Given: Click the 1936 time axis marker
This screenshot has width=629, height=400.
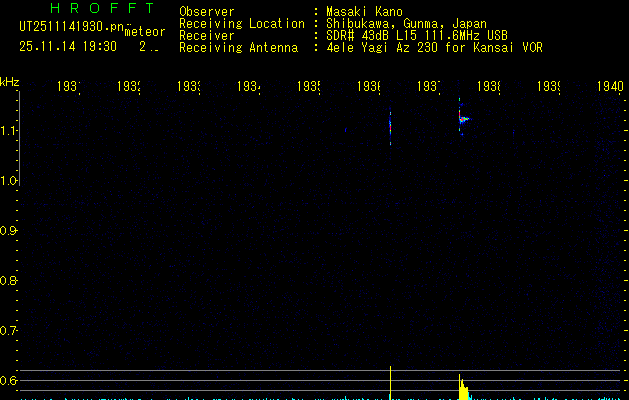Looking at the screenshot, I should point(369,87).
